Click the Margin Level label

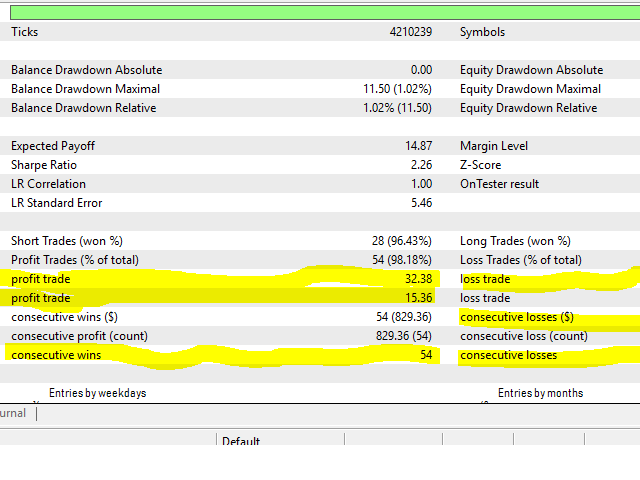coord(494,146)
